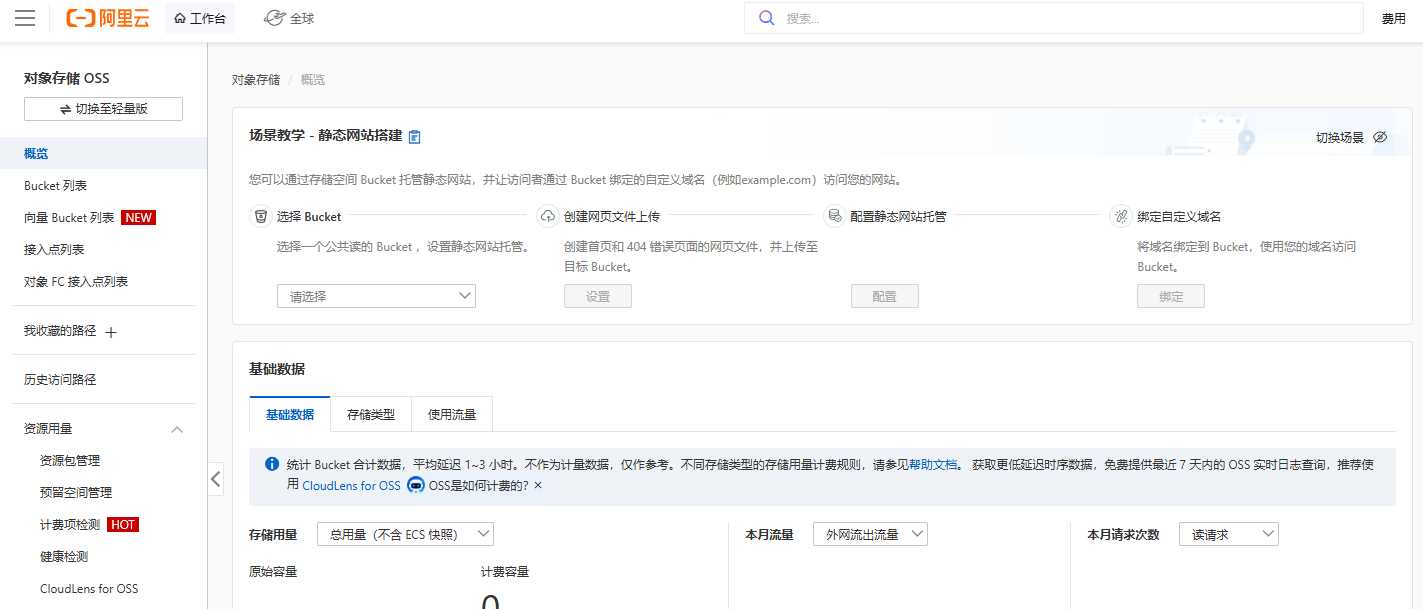The height and width of the screenshot is (609, 1423).
Task: Click the document icon next to 场景教学 title
Action: point(414,136)
